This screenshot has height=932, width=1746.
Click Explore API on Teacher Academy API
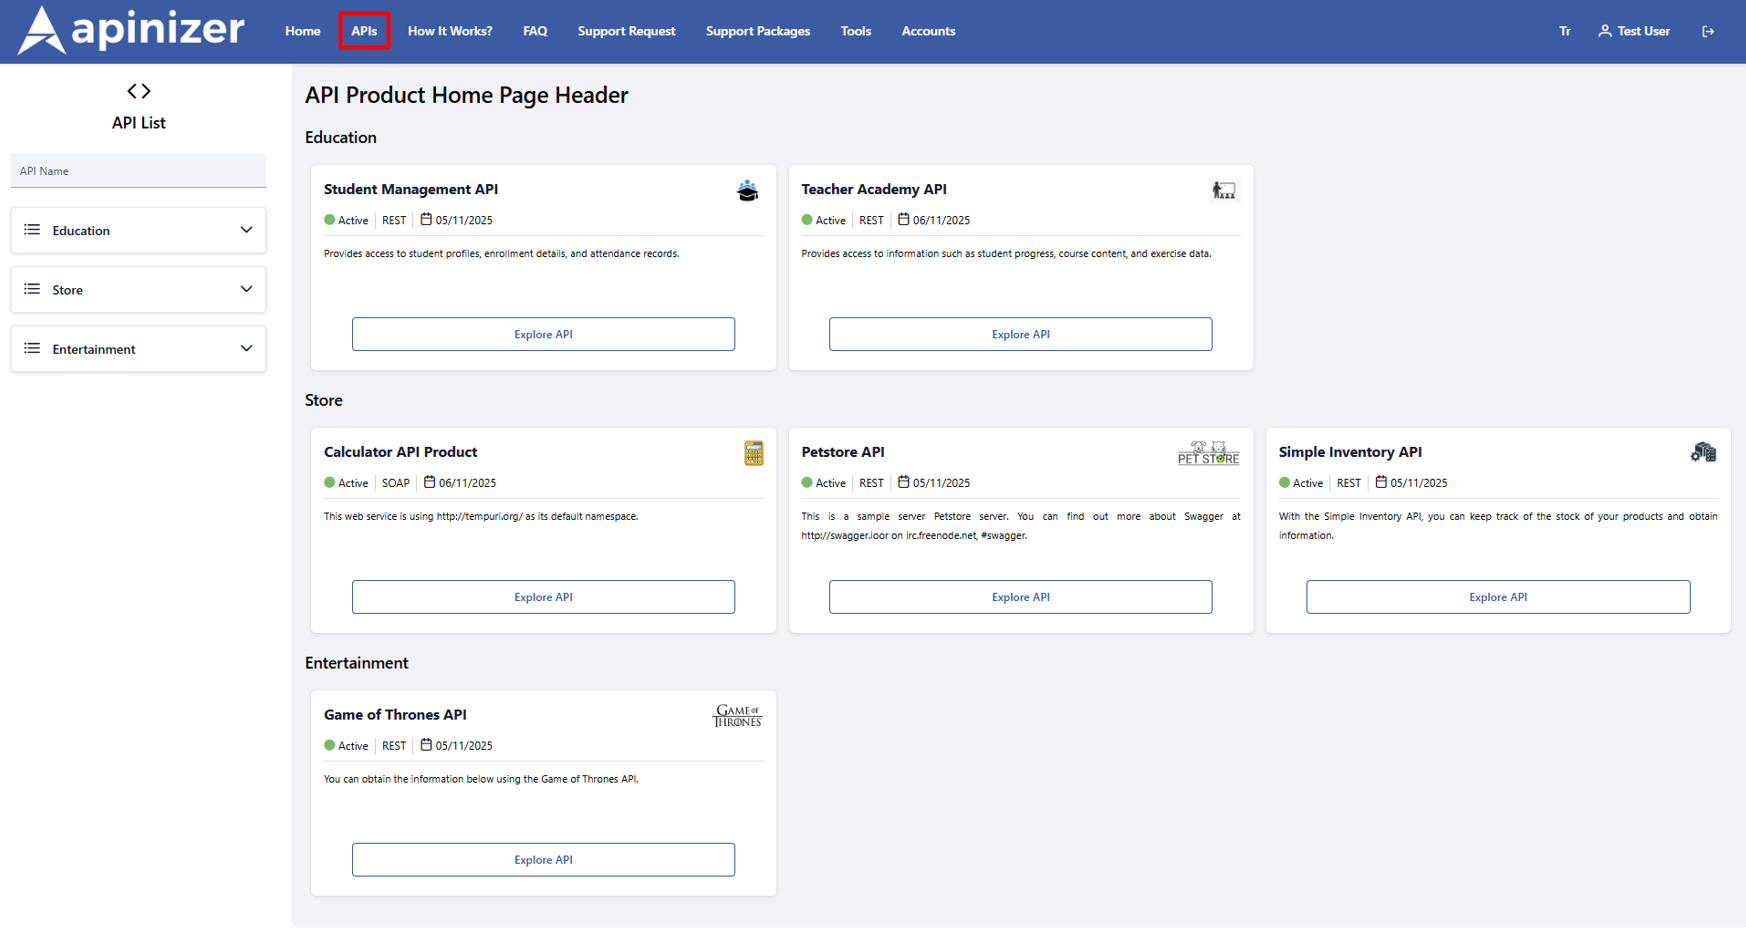pos(1020,334)
